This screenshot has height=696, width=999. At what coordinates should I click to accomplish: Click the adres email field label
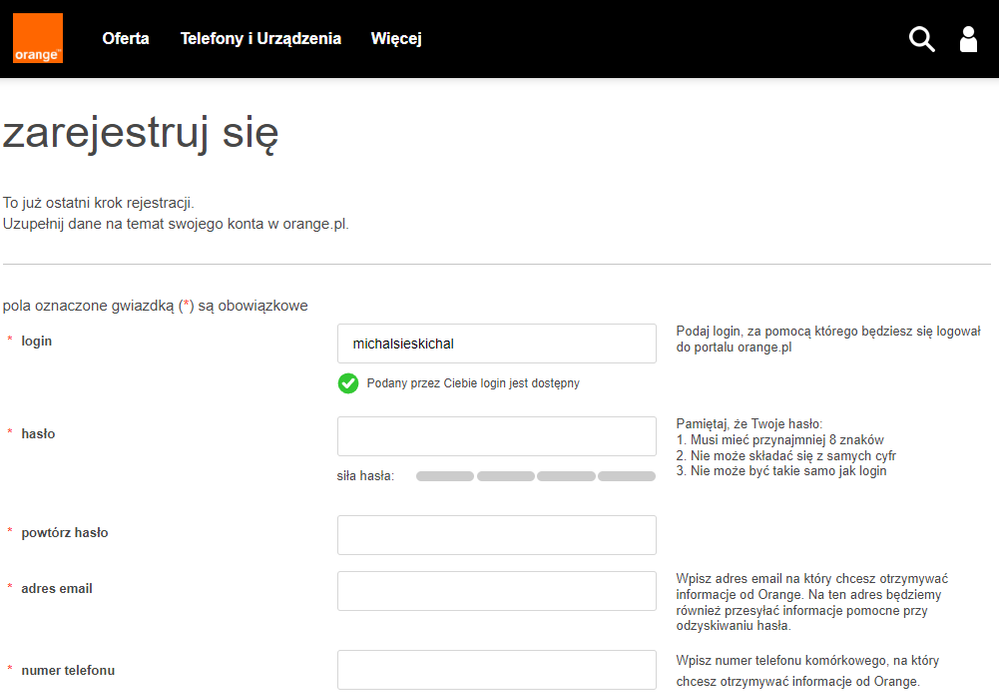56,589
